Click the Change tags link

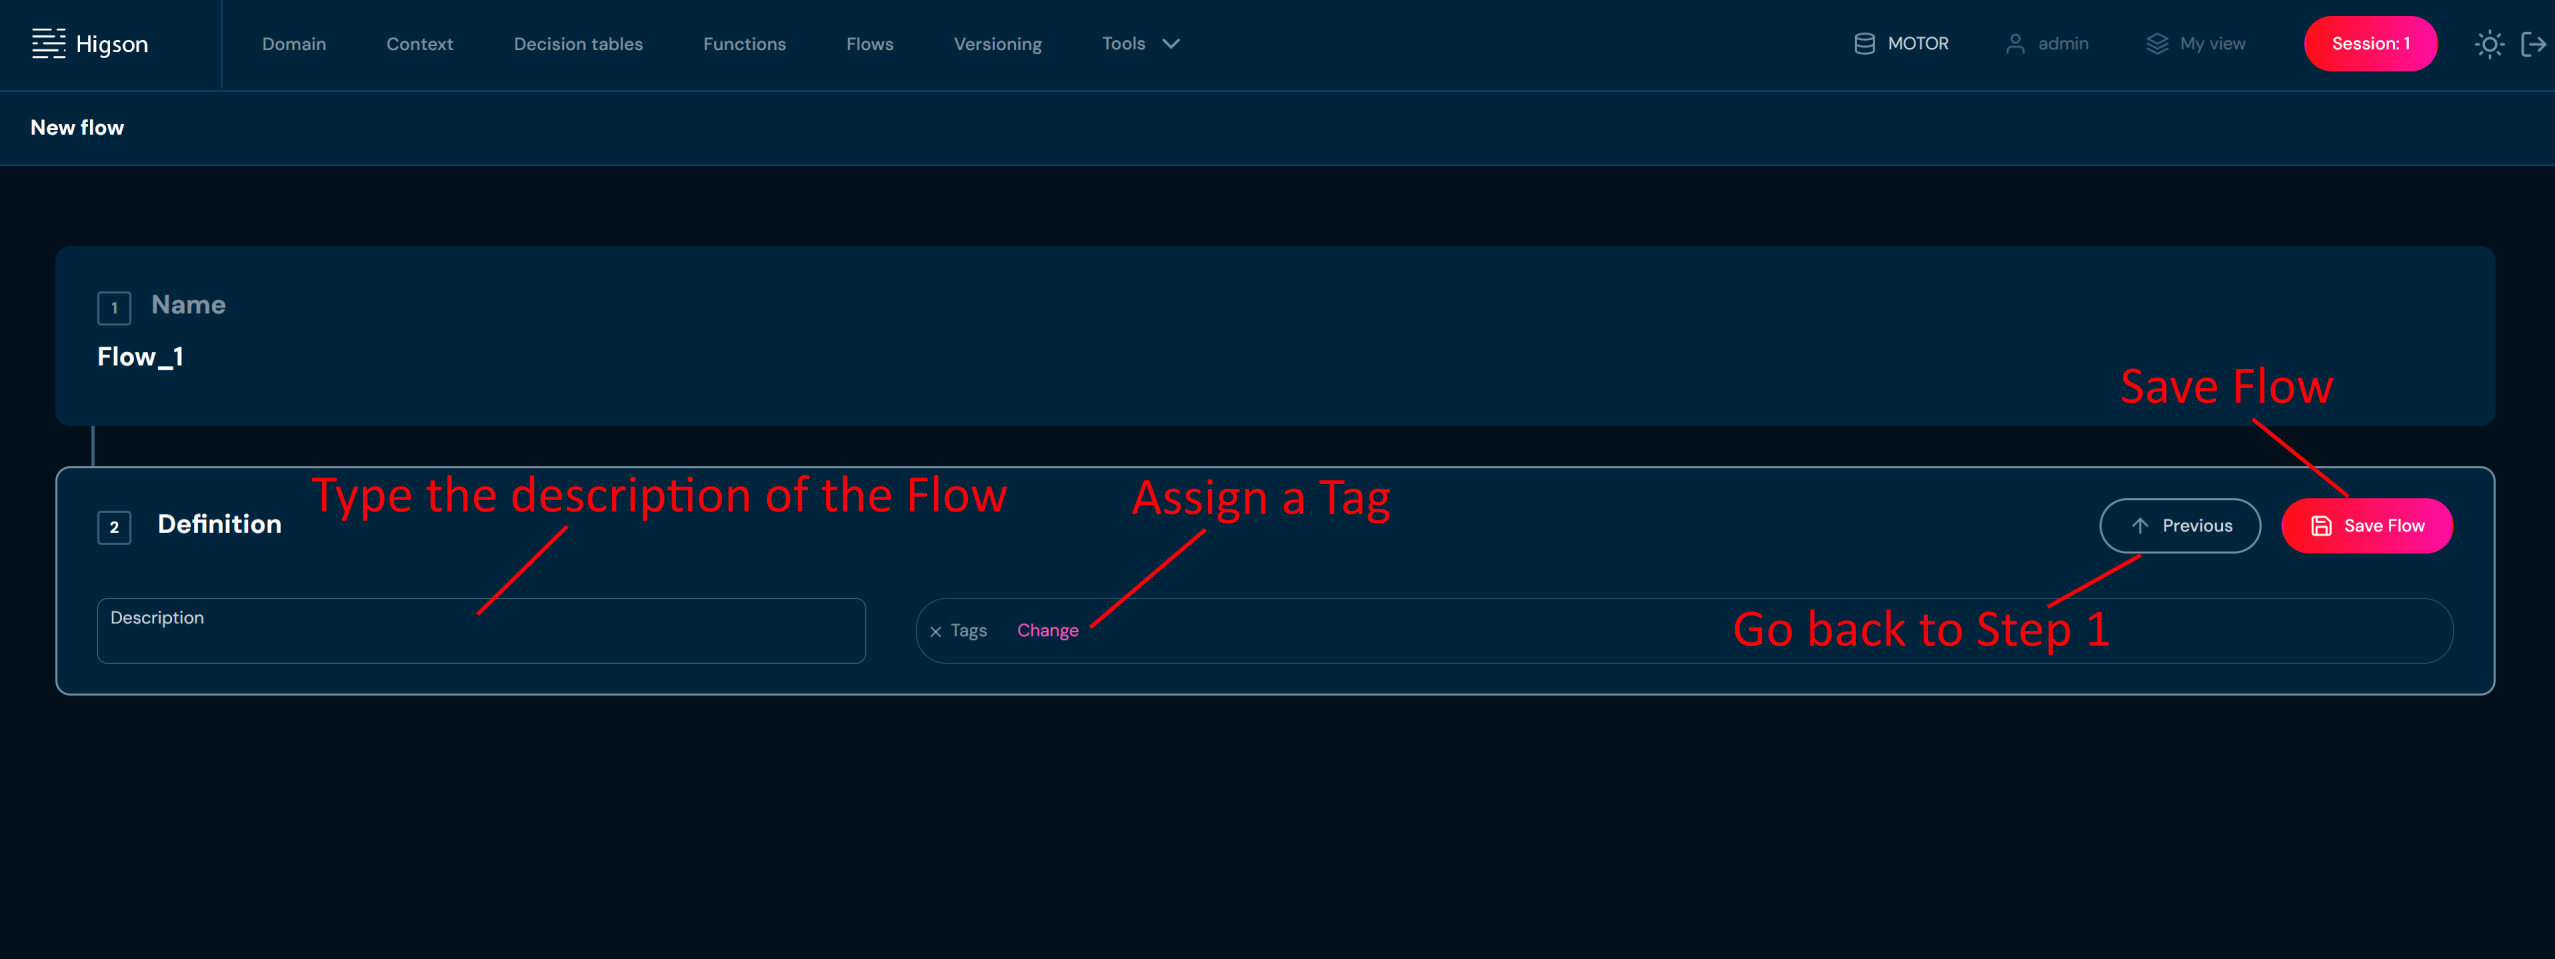[1047, 631]
